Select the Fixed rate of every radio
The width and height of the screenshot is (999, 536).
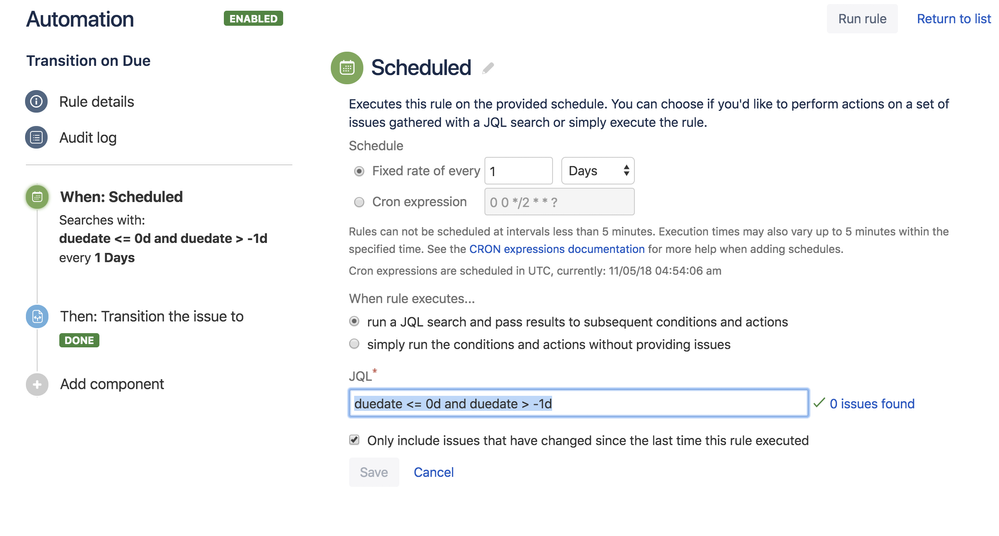pos(359,171)
